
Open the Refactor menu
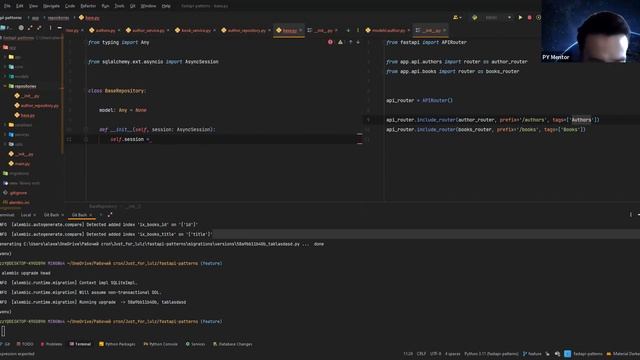point(88,6)
